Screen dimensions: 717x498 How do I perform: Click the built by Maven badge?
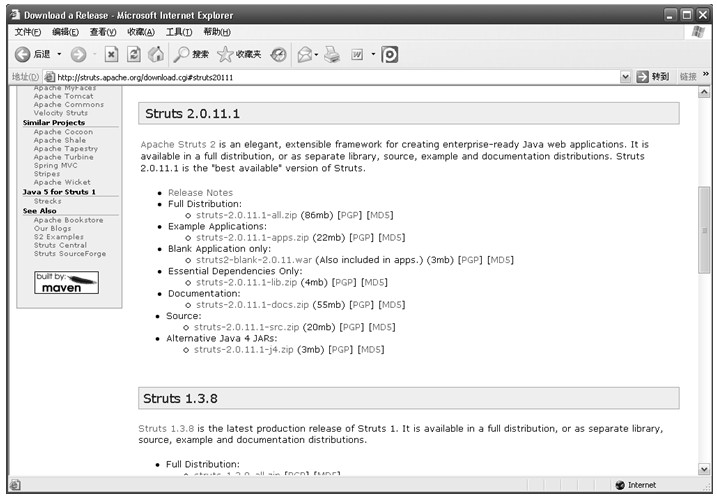66,282
